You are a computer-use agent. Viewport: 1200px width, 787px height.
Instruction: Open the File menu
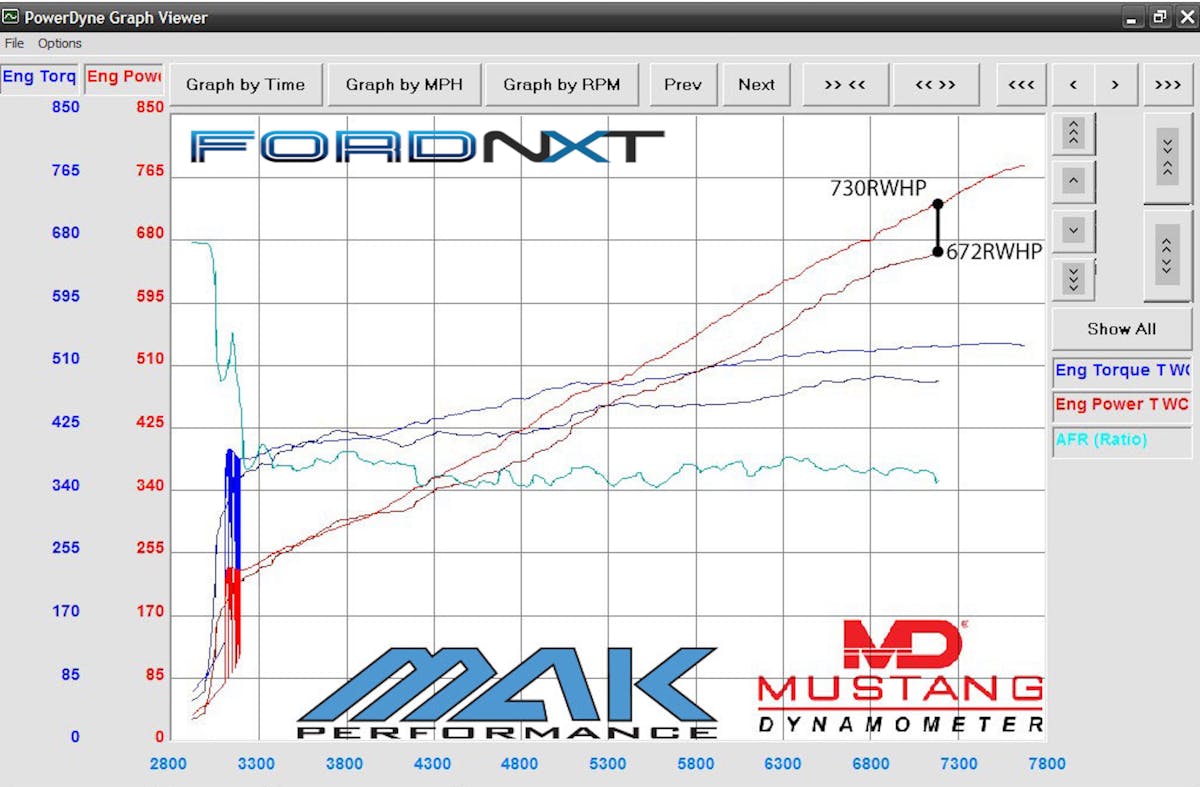coord(14,43)
